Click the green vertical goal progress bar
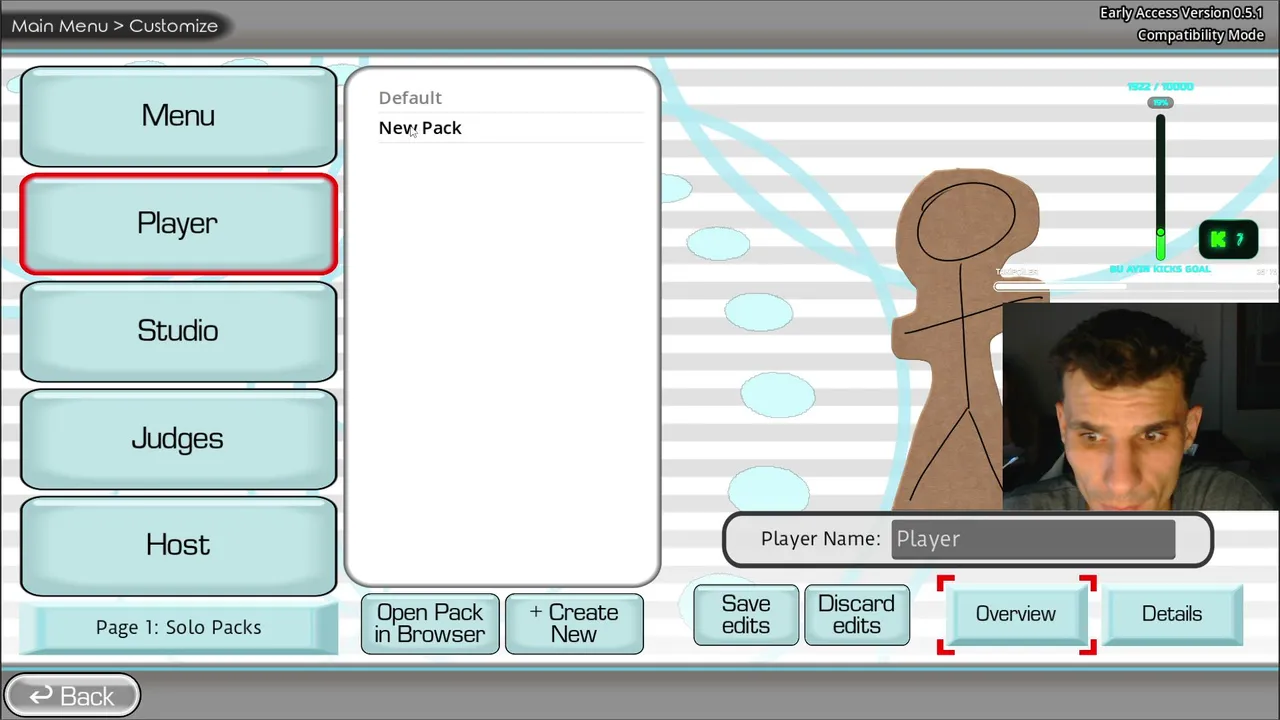The width and height of the screenshot is (1280, 720). 1160,187
